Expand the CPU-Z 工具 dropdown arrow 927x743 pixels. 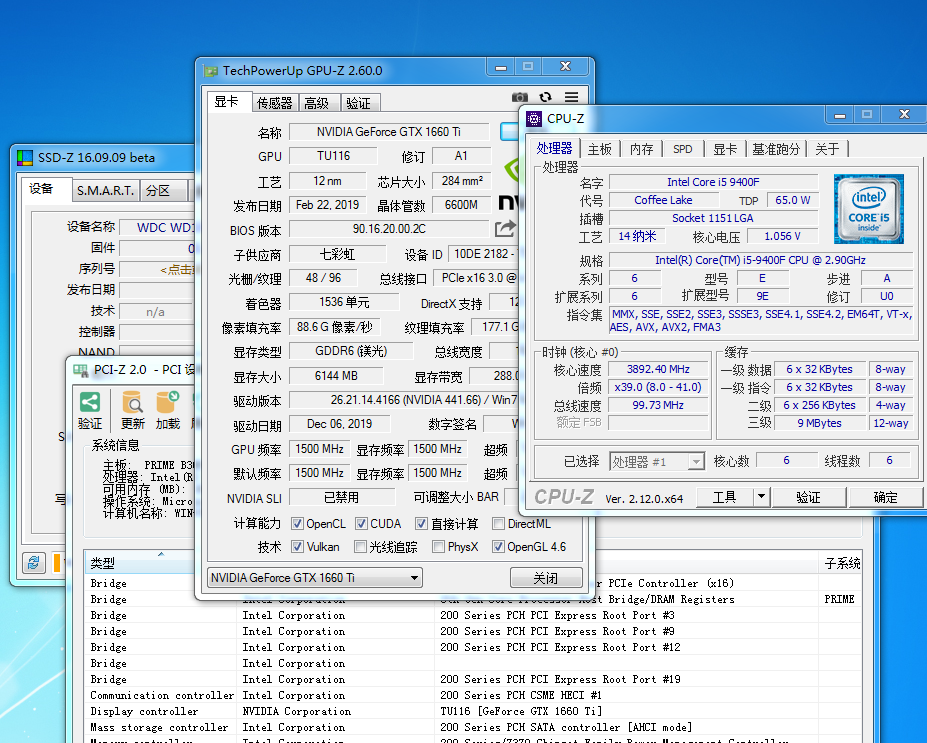pyautogui.click(x=761, y=497)
